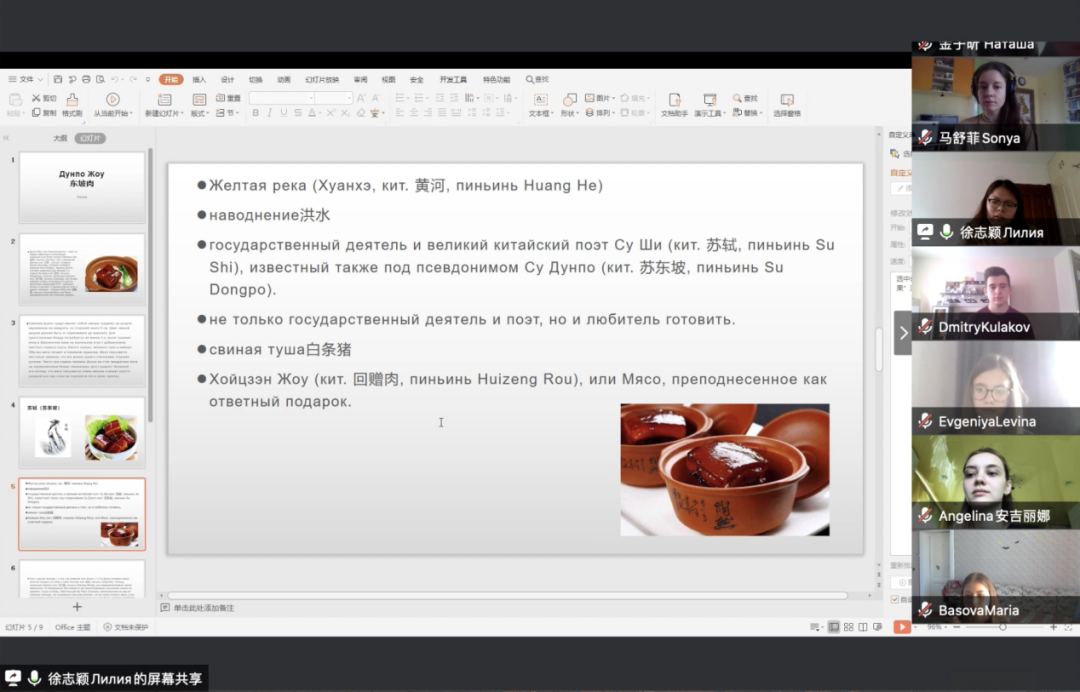Click the 文档助手 document assistant icon

click(x=674, y=100)
